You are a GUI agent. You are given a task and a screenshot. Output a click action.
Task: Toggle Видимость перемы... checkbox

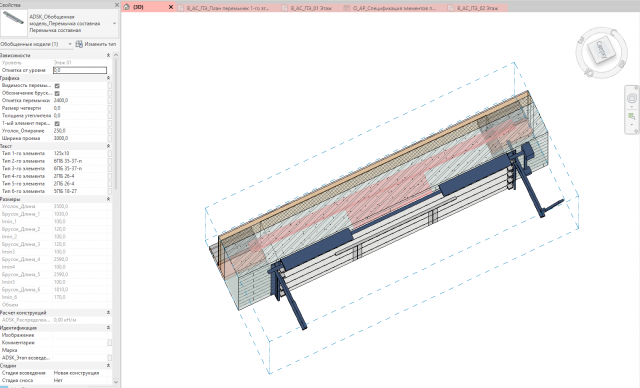pyautogui.click(x=57, y=86)
